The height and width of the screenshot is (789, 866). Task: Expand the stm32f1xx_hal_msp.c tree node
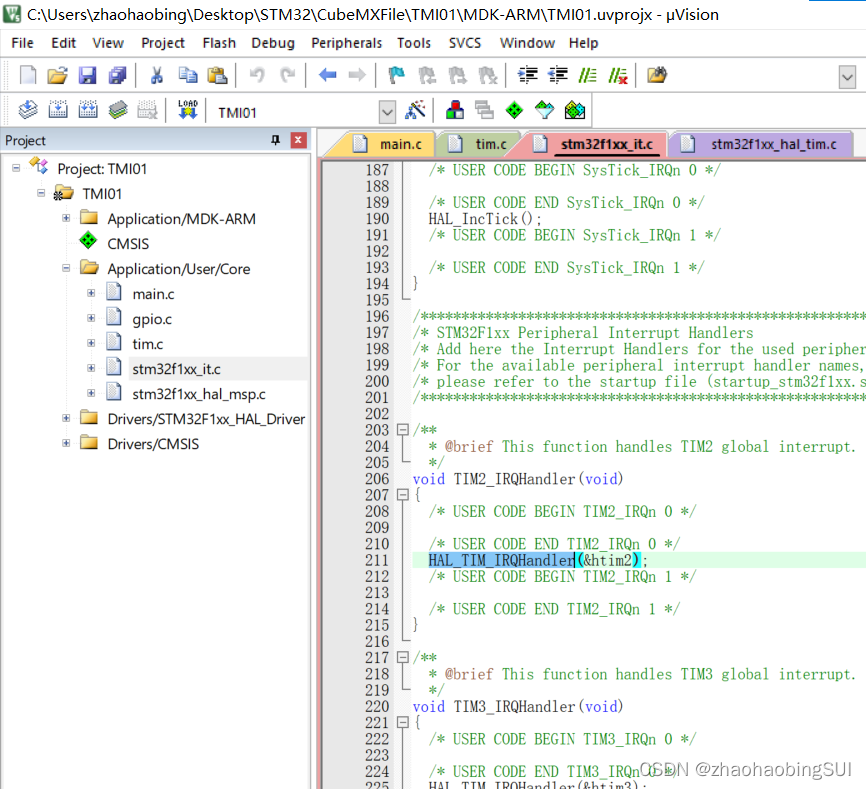[x=91, y=393]
